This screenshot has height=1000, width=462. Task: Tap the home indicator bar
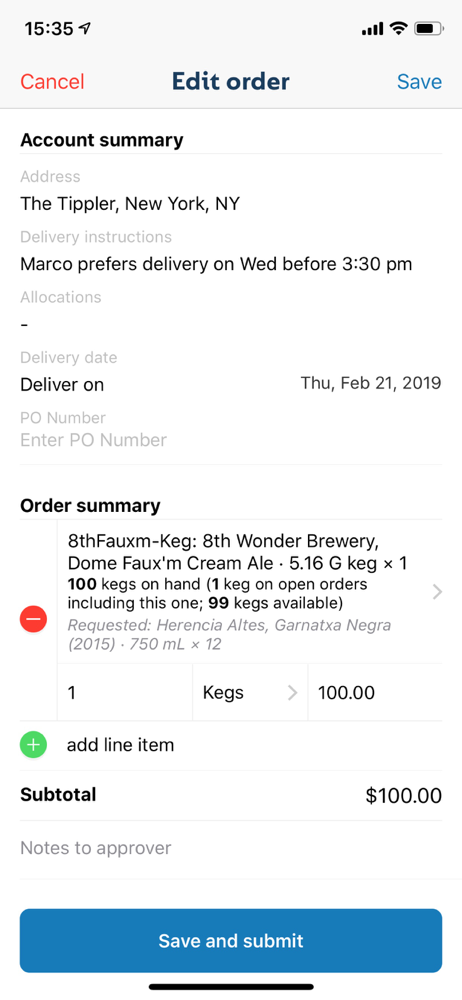pos(231,987)
